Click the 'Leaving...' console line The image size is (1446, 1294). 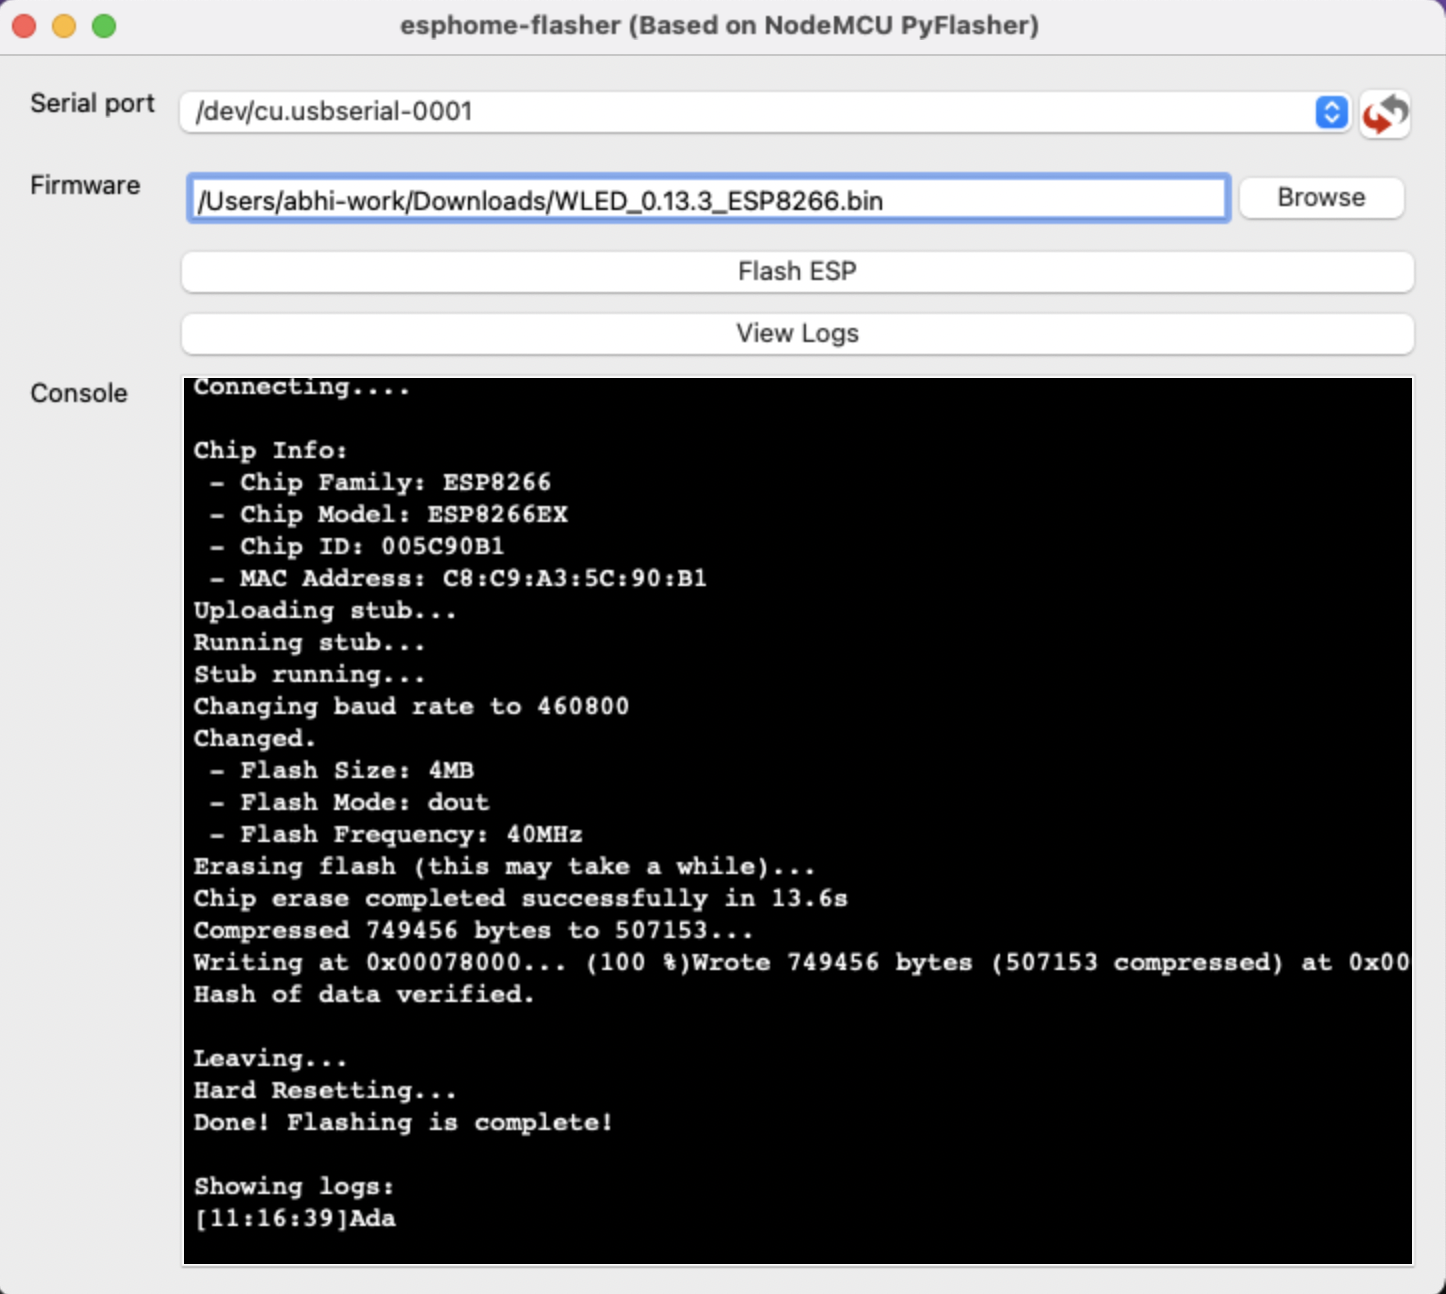(x=270, y=1058)
